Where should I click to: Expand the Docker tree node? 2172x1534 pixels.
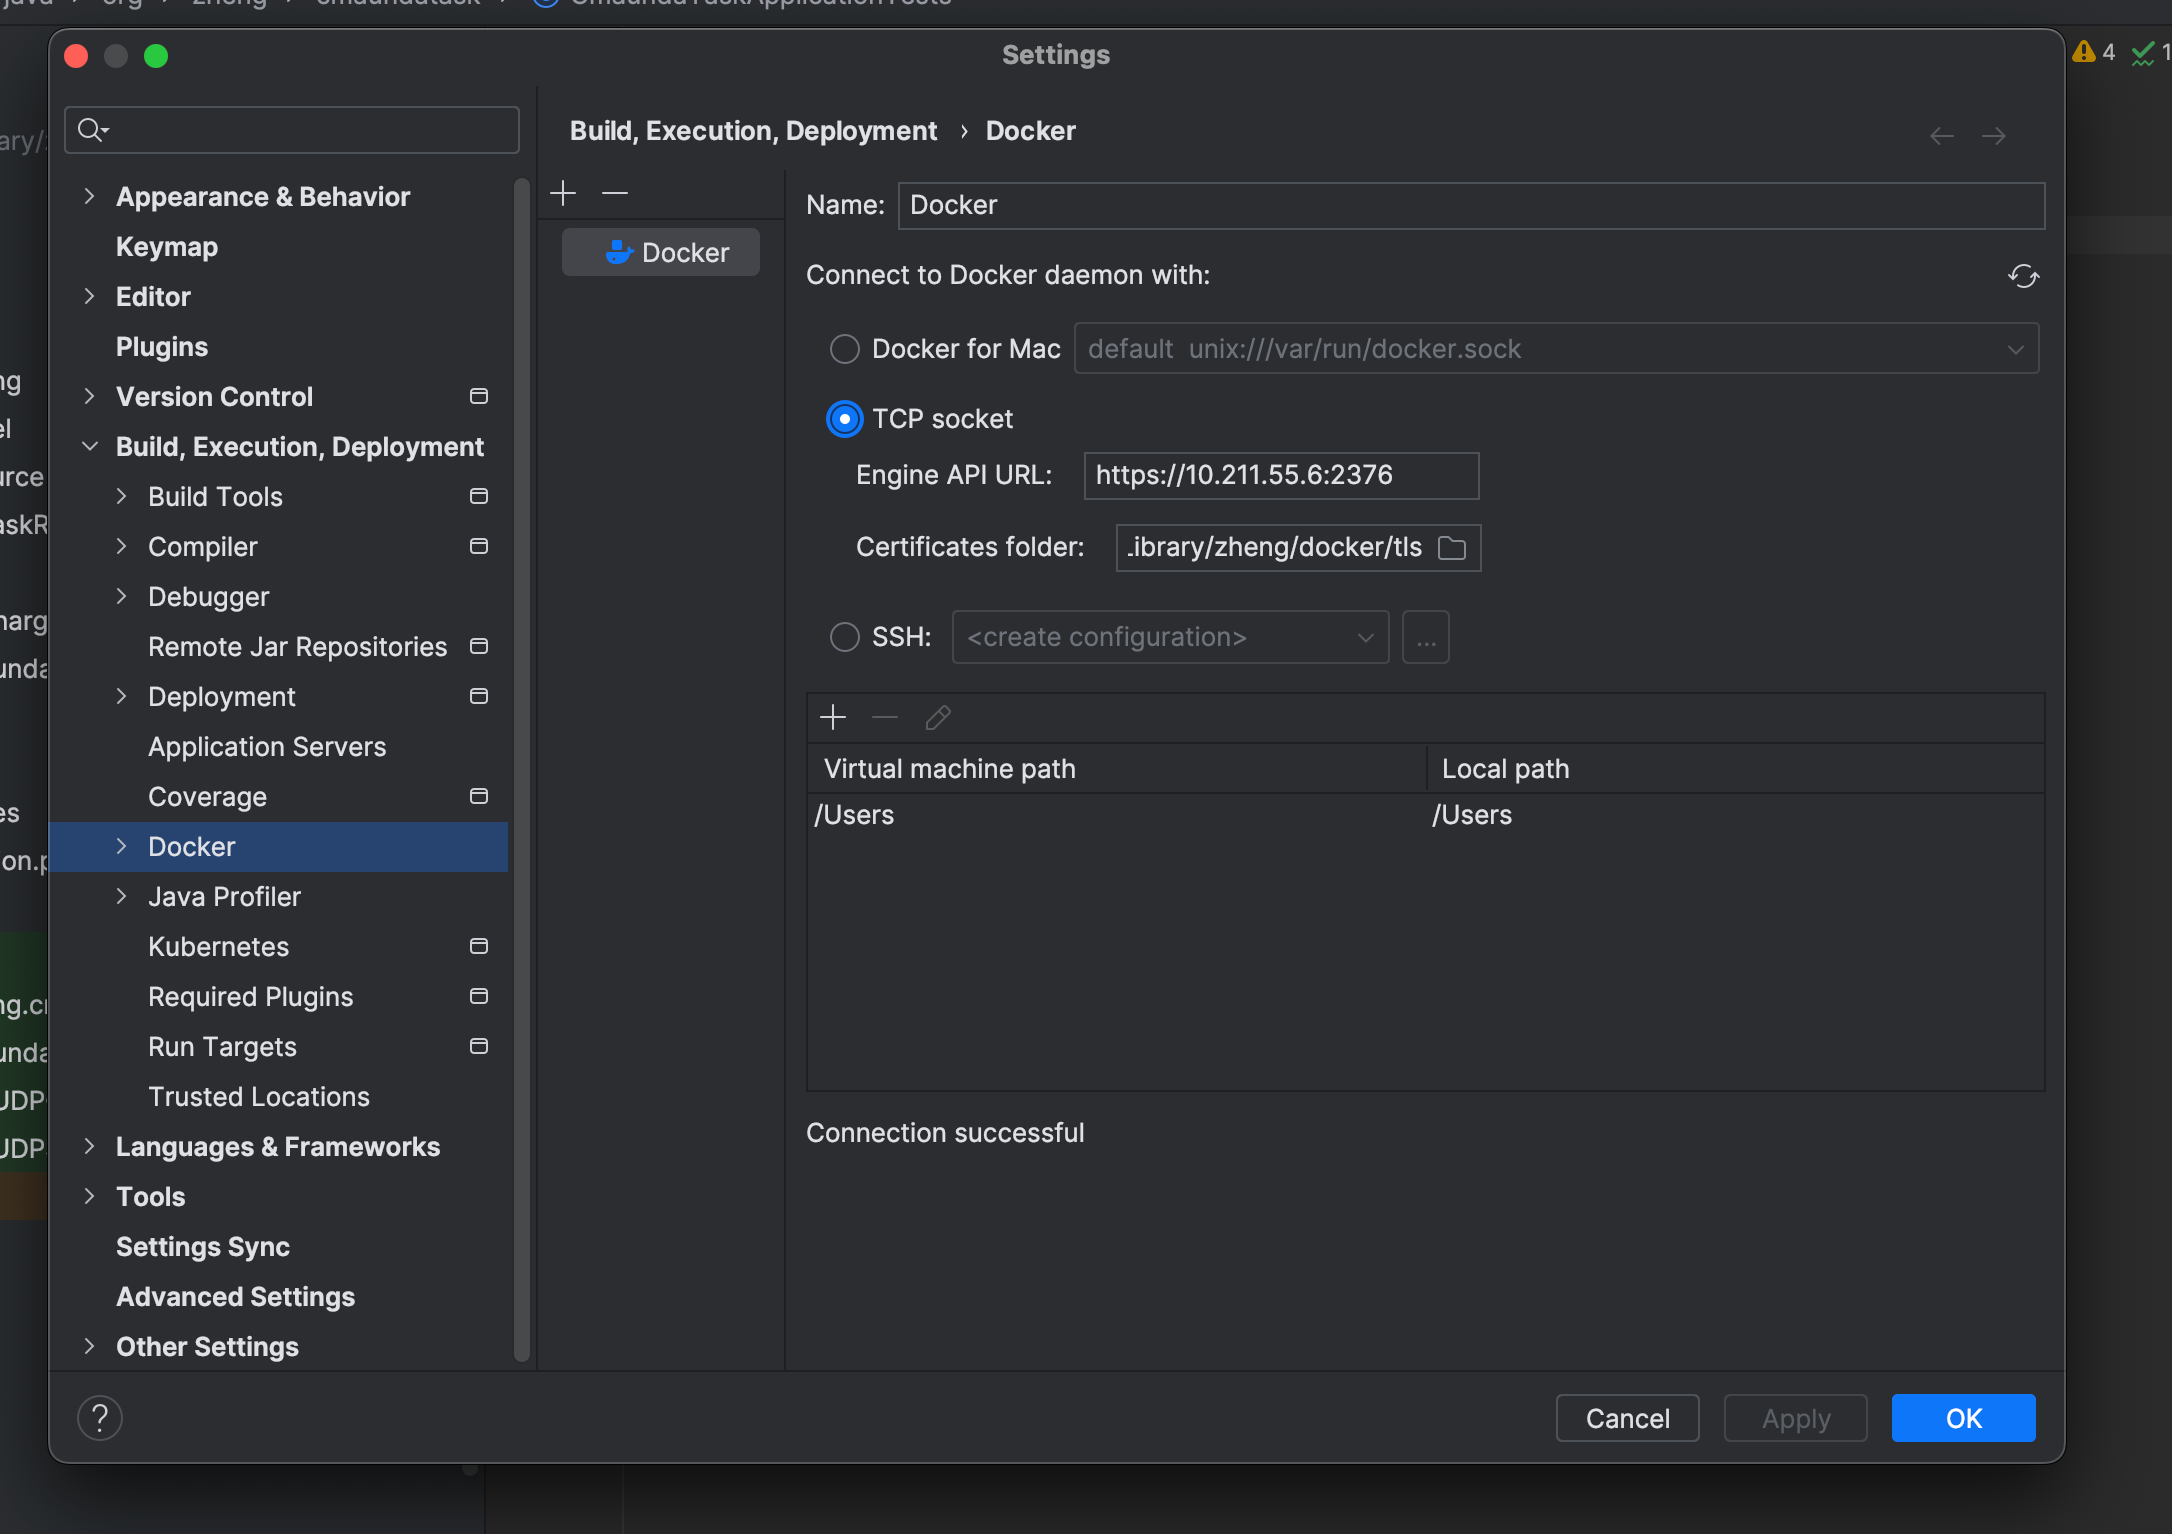(x=121, y=846)
